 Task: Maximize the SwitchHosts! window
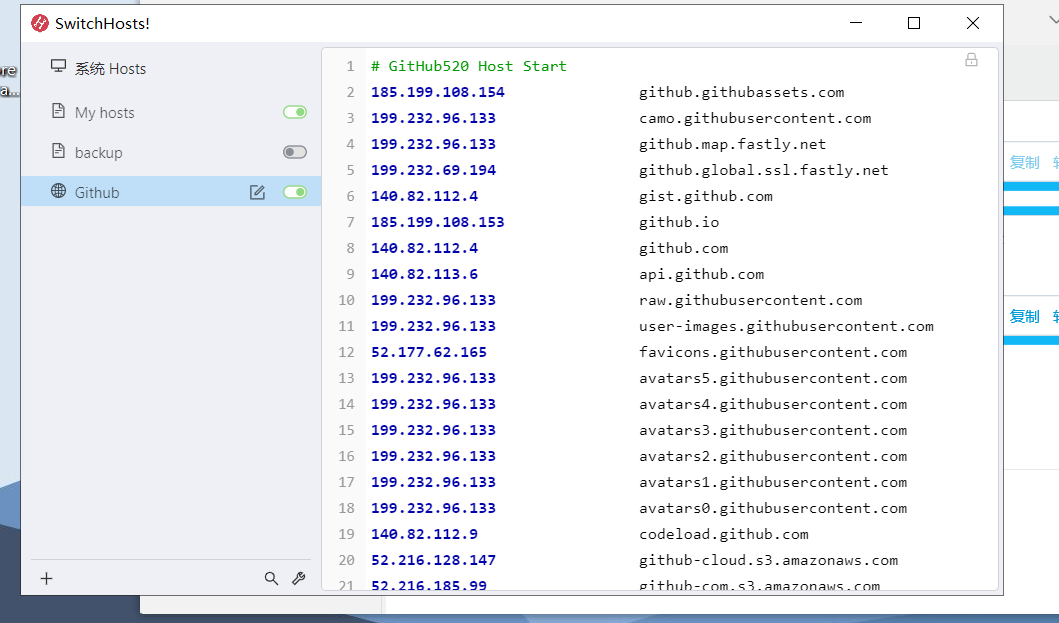click(914, 23)
